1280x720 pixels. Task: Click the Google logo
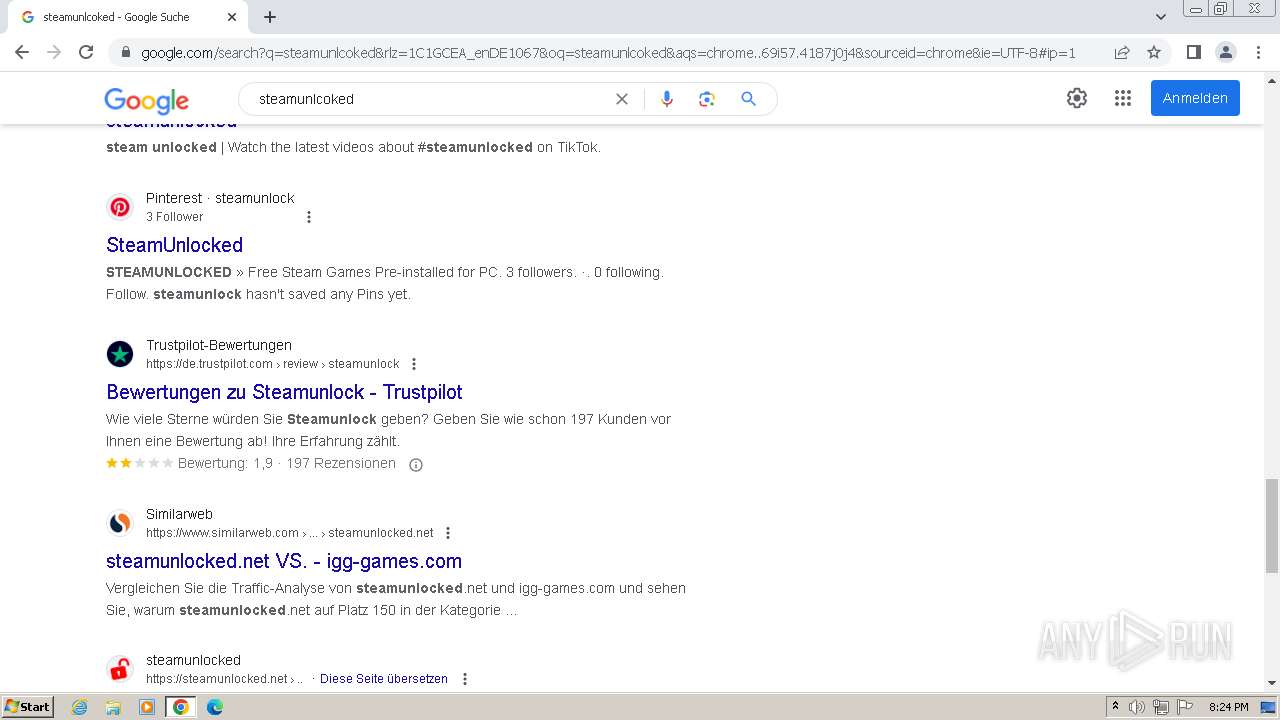(146, 100)
